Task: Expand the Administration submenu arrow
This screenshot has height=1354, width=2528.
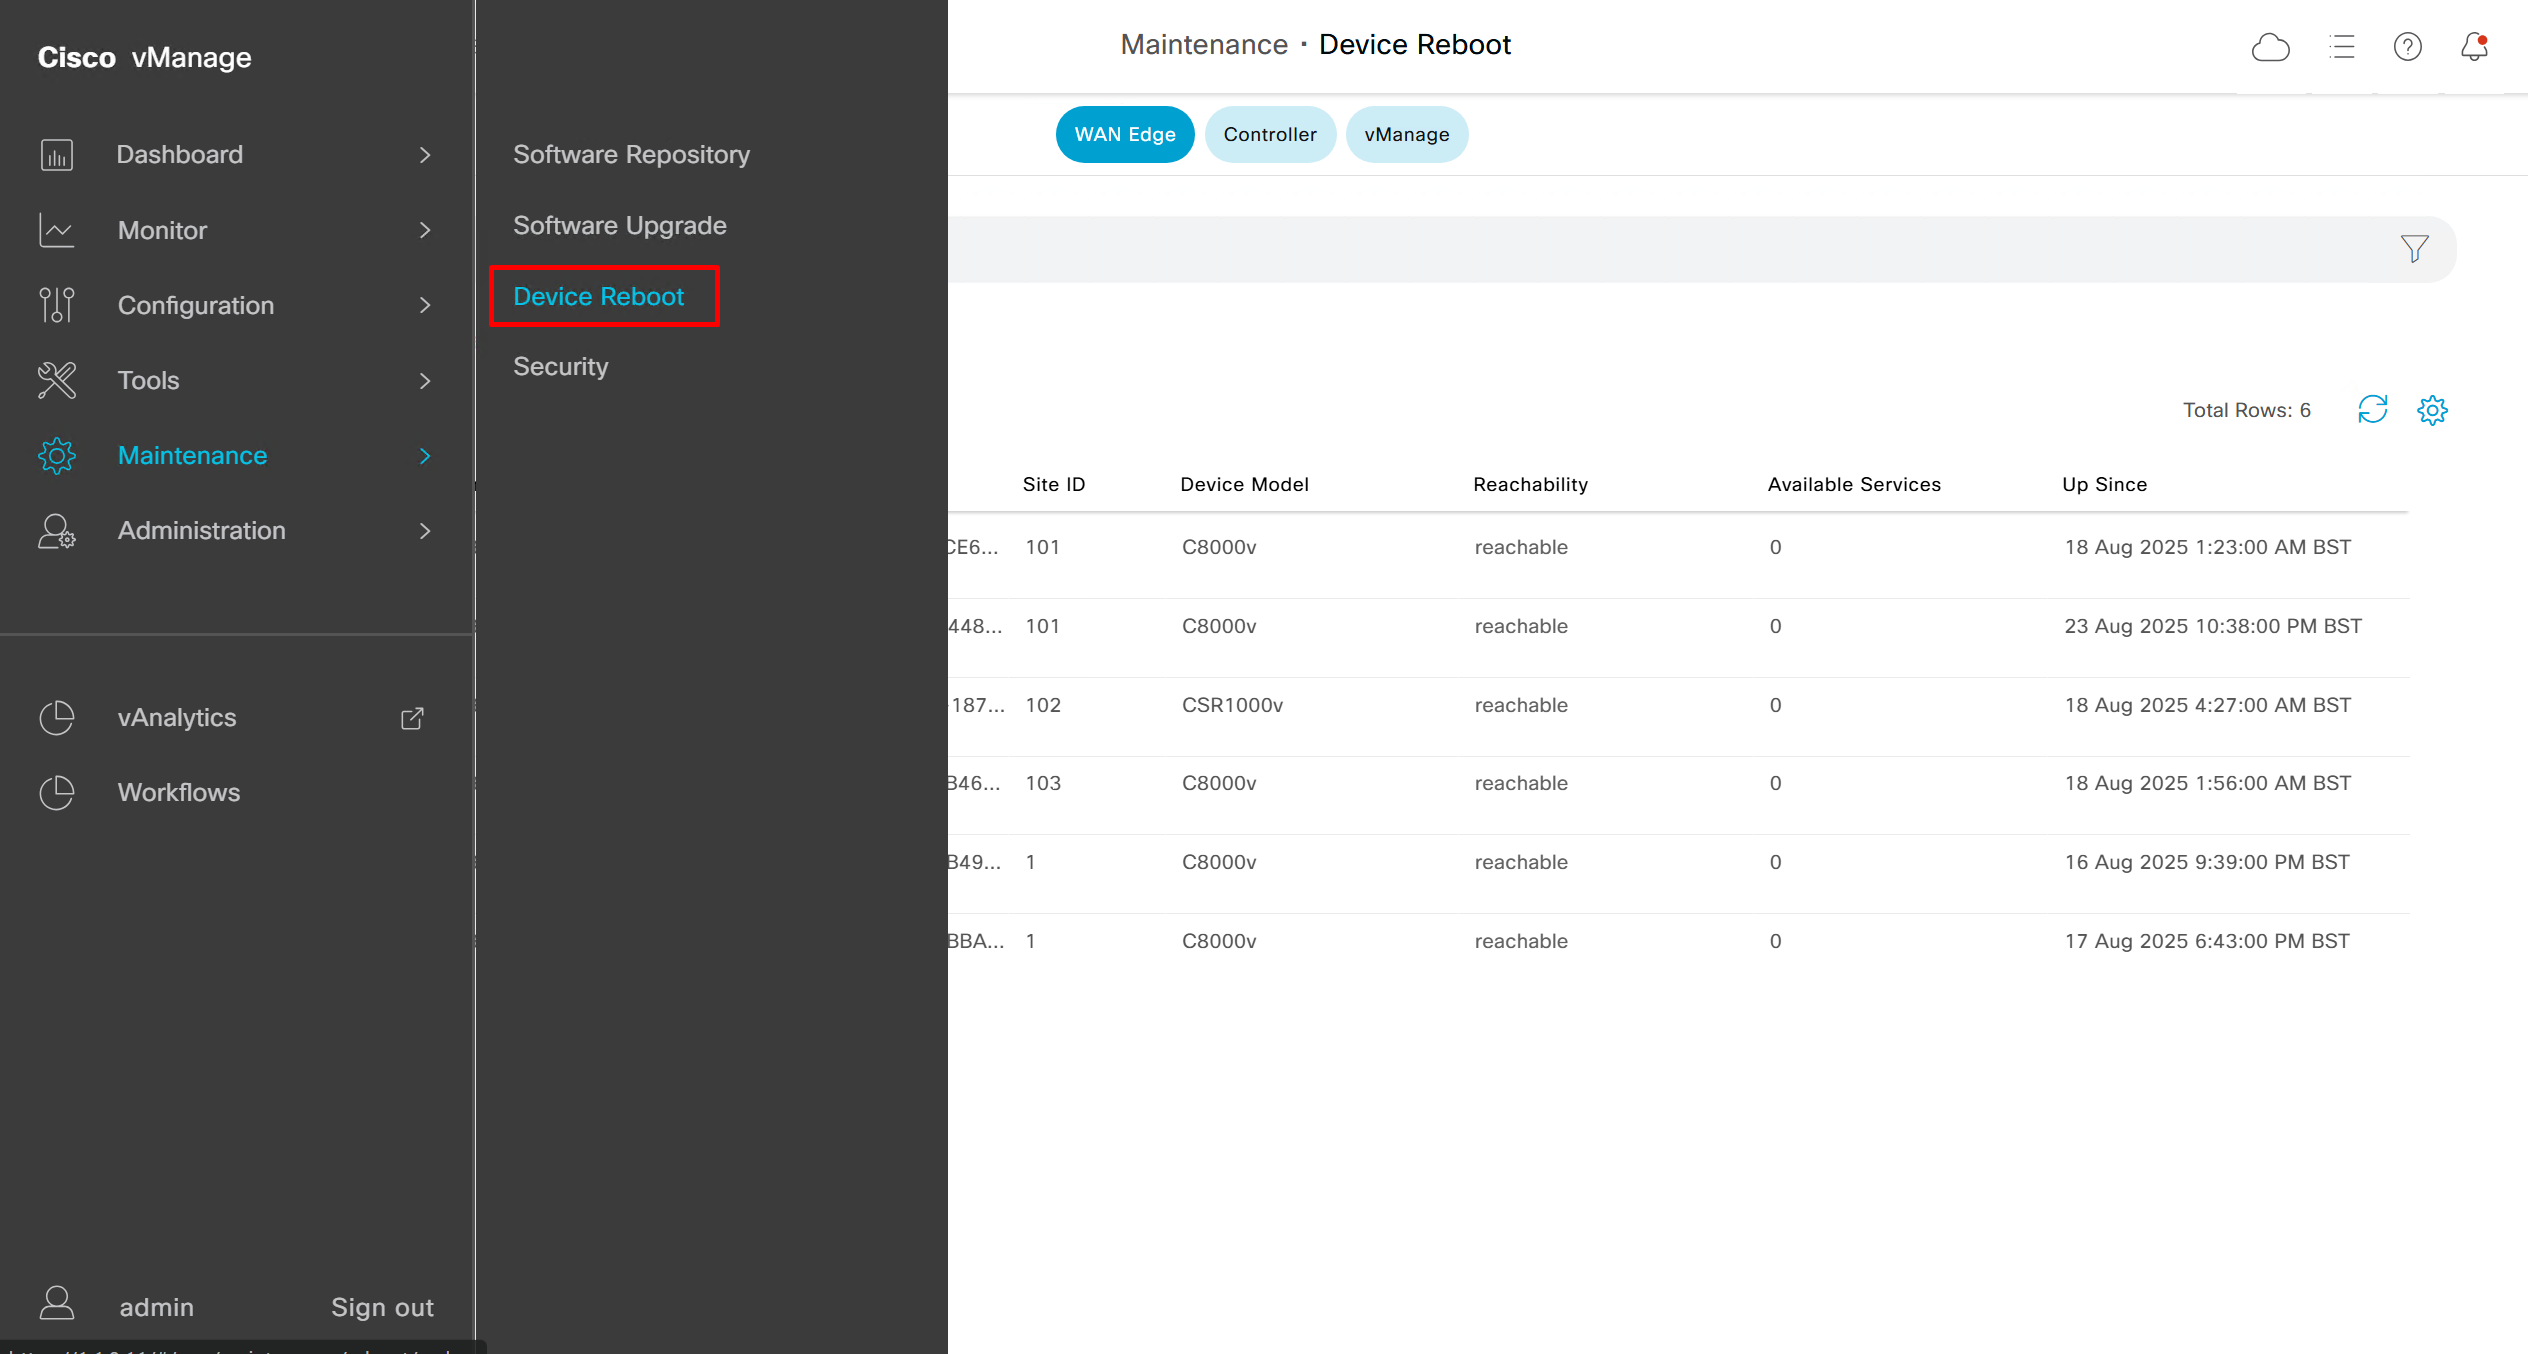Action: click(x=425, y=531)
